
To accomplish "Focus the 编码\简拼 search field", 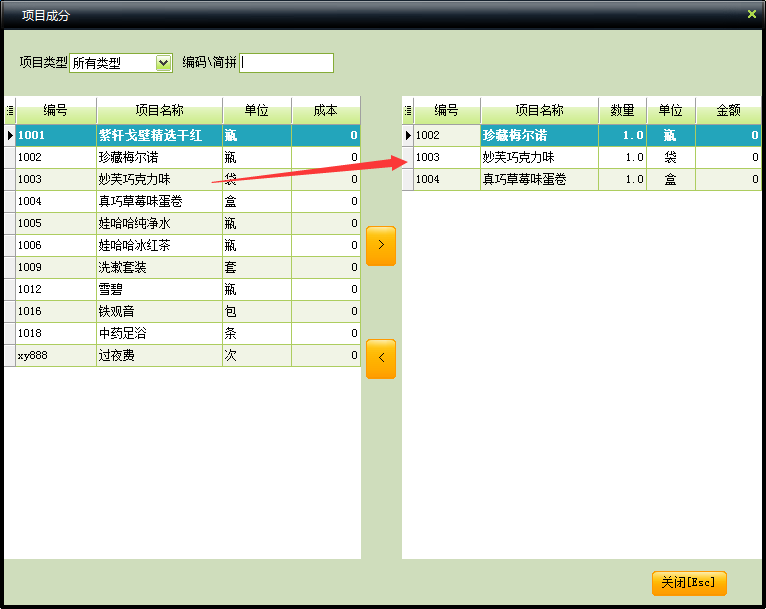I will pyautogui.click(x=286, y=63).
